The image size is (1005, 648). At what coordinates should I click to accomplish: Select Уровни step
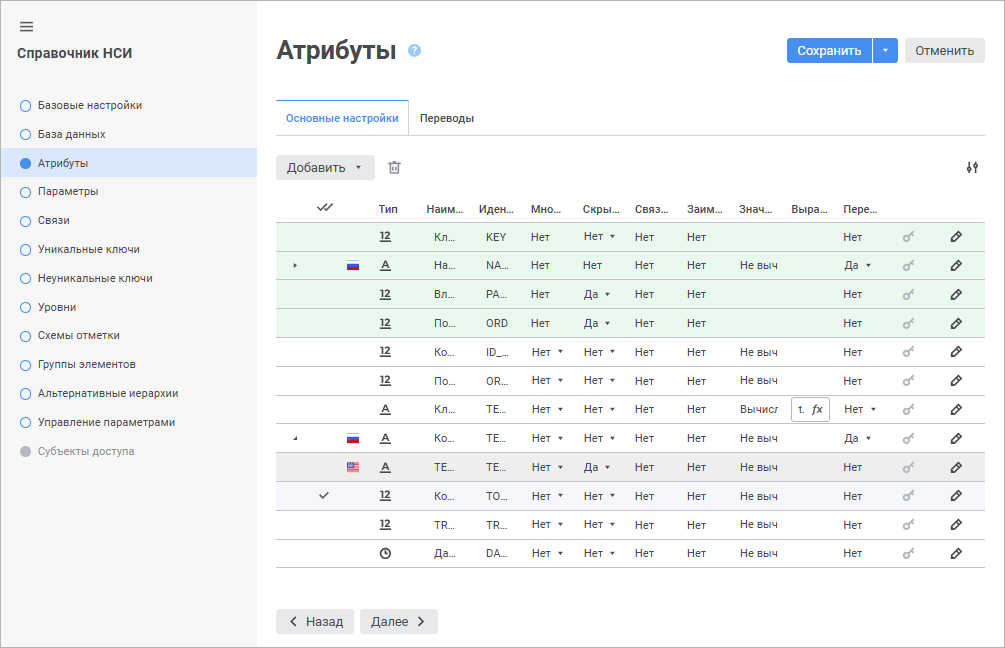[48, 307]
